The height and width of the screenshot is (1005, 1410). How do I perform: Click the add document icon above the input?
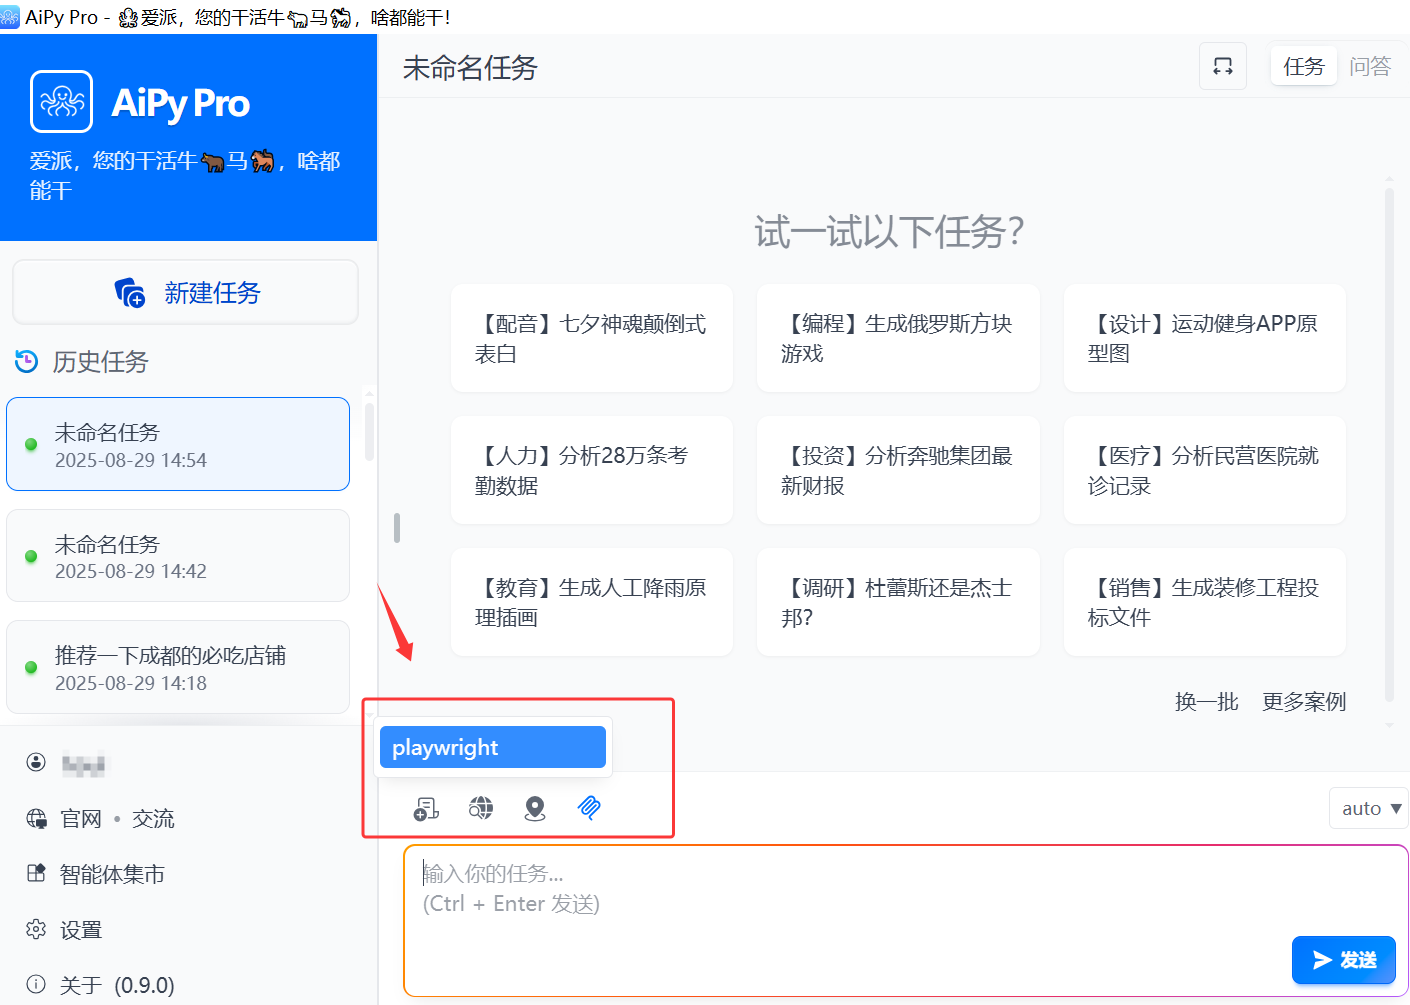point(426,808)
